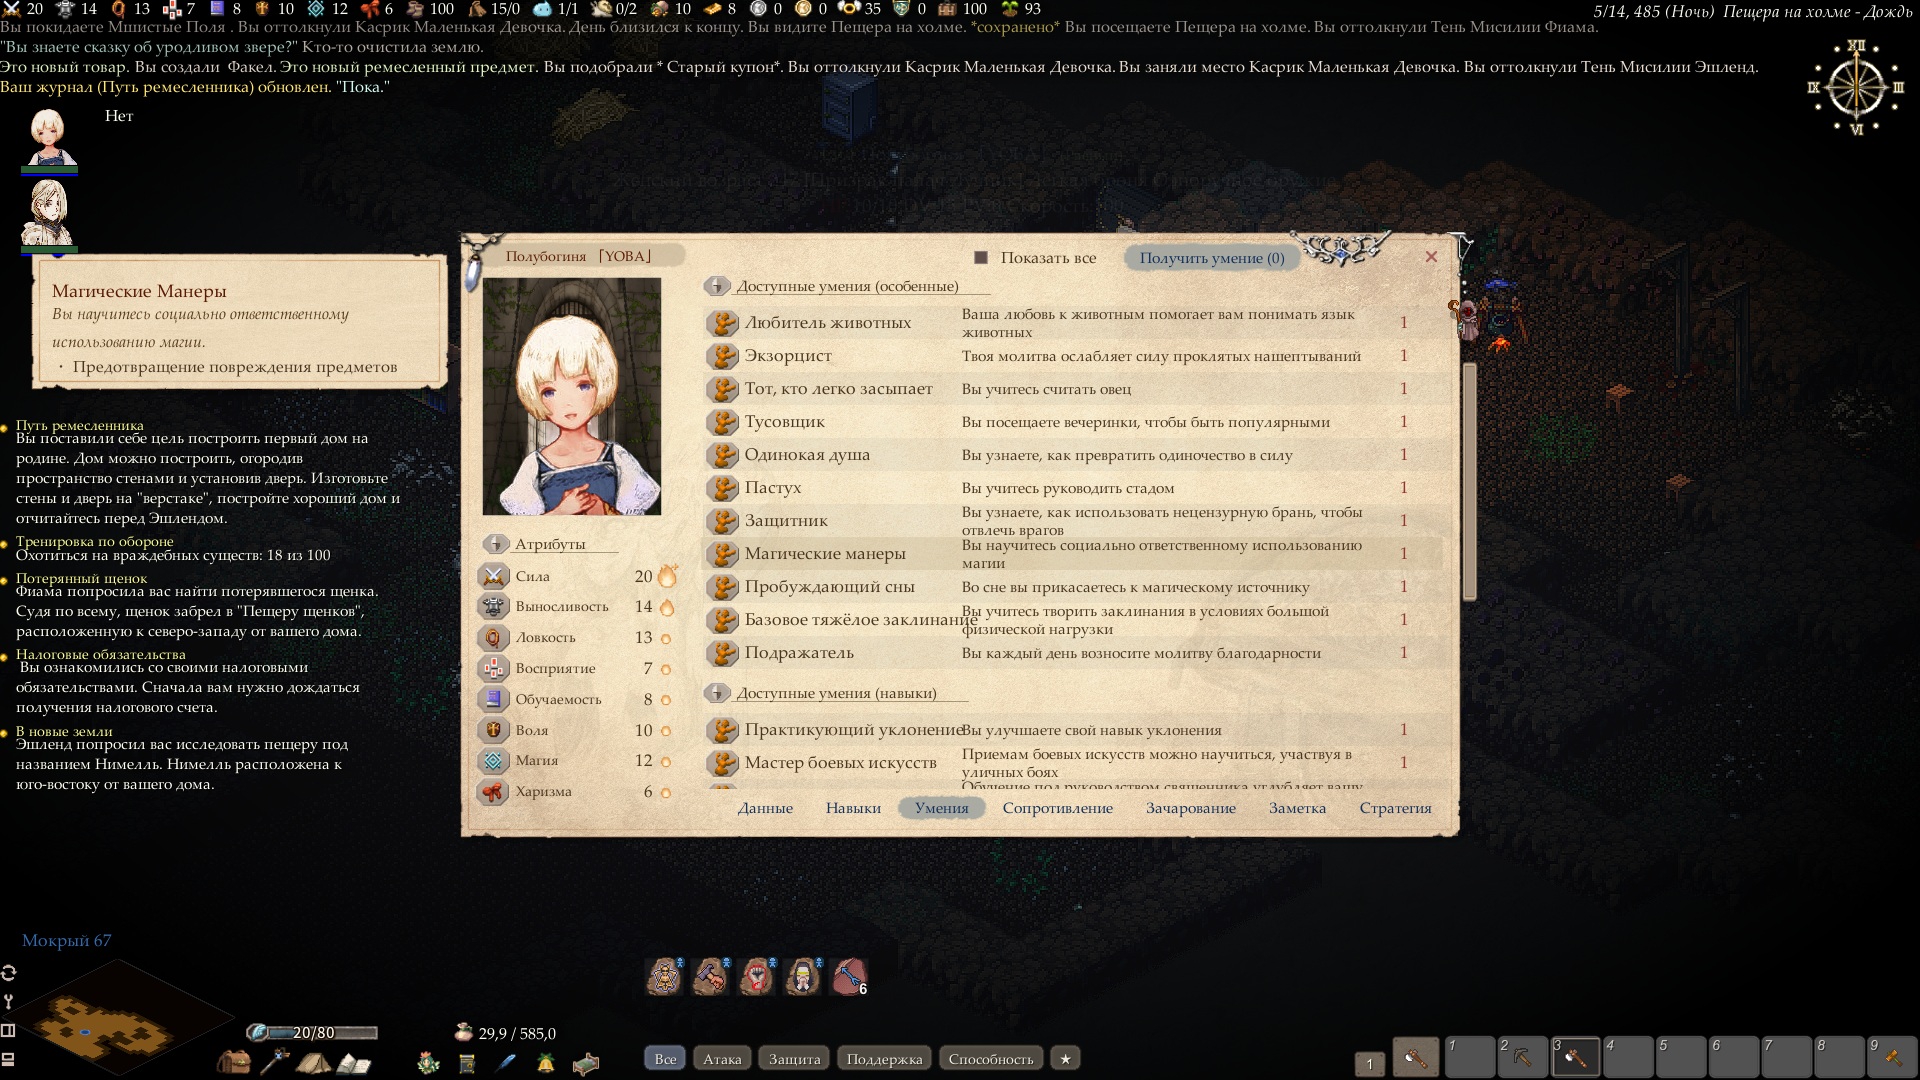Collapse the Атрибуты section header
Image resolution: width=1920 pixels, height=1080 pixels.
(x=495, y=544)
